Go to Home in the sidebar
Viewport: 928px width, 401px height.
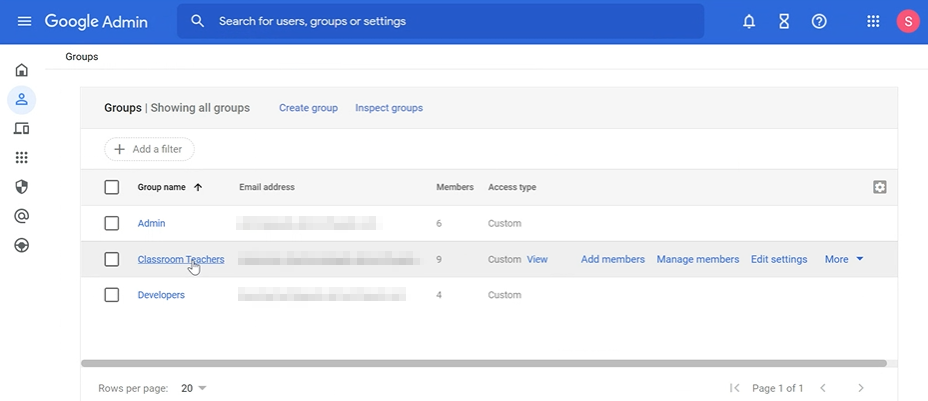tap(21, 70)
